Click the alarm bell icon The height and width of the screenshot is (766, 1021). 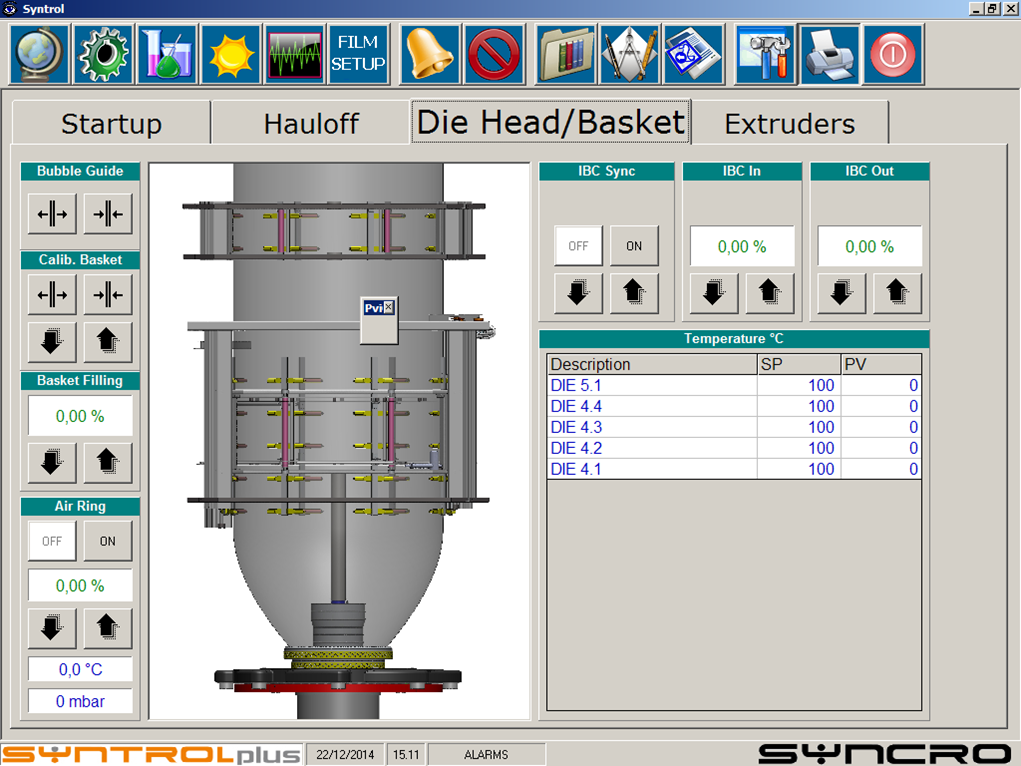click(430, 54)
